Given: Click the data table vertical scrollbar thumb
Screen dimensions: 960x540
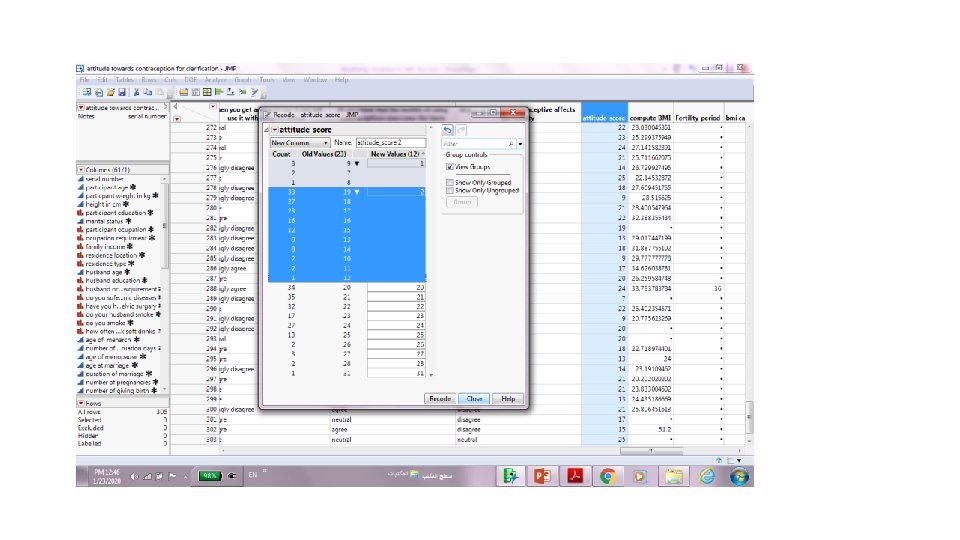Looking at the screenshot, I should pyautogui.click(x=749, y=417).
